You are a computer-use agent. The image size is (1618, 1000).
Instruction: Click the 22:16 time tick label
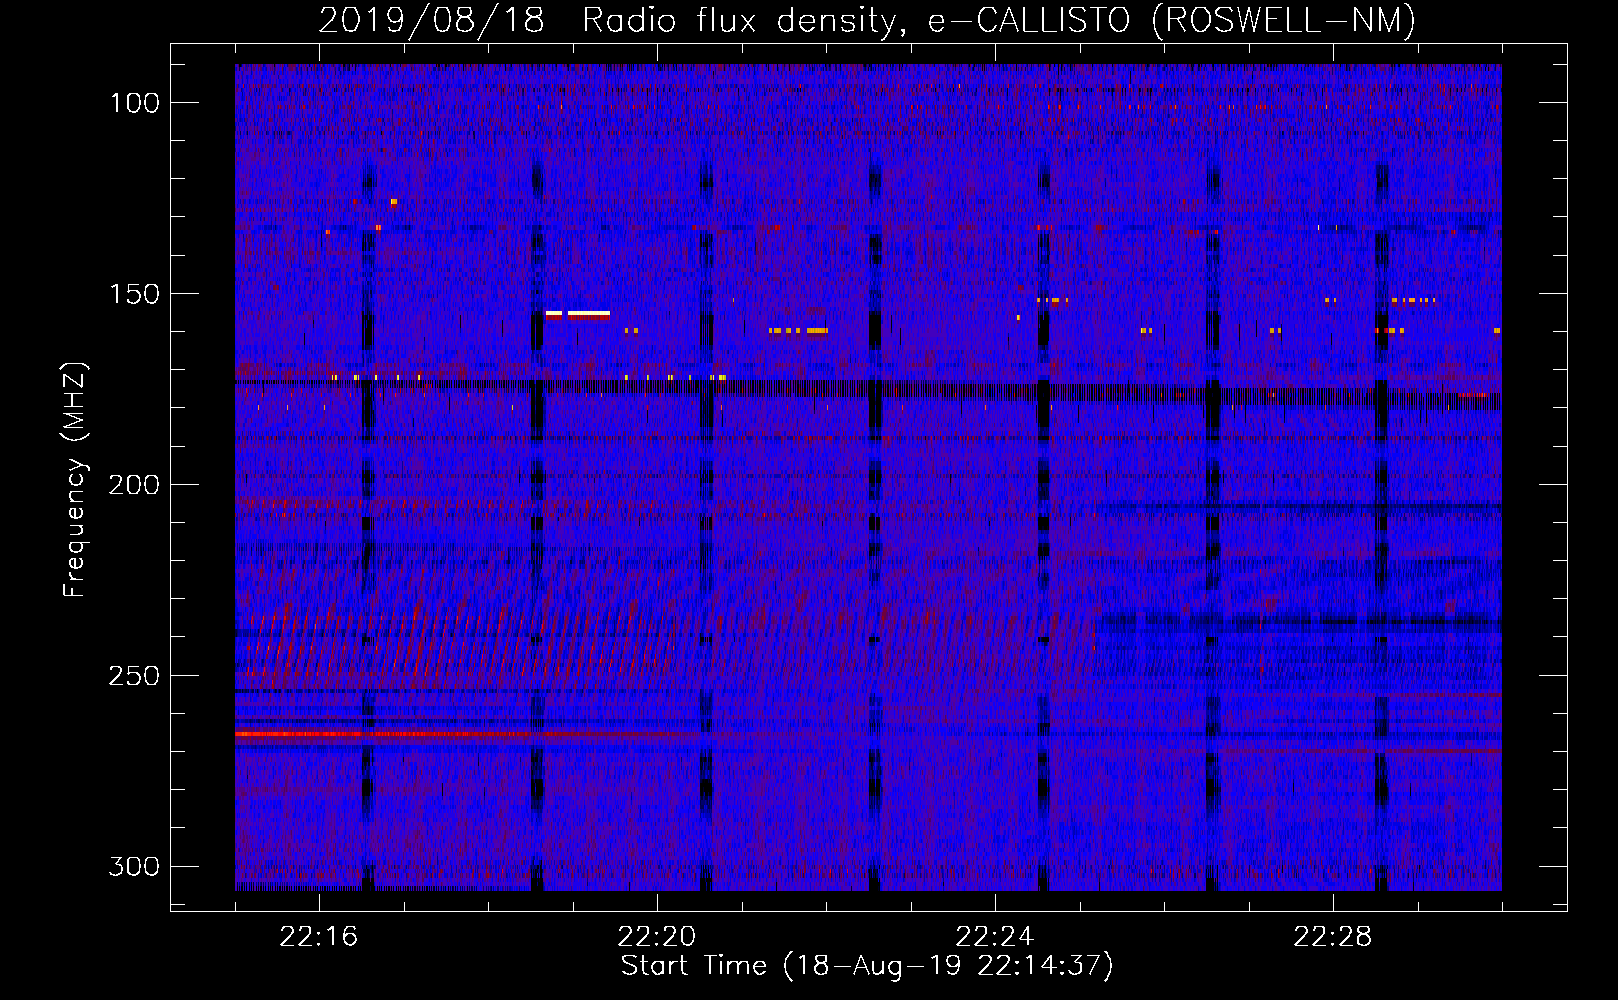pos(319,937)
